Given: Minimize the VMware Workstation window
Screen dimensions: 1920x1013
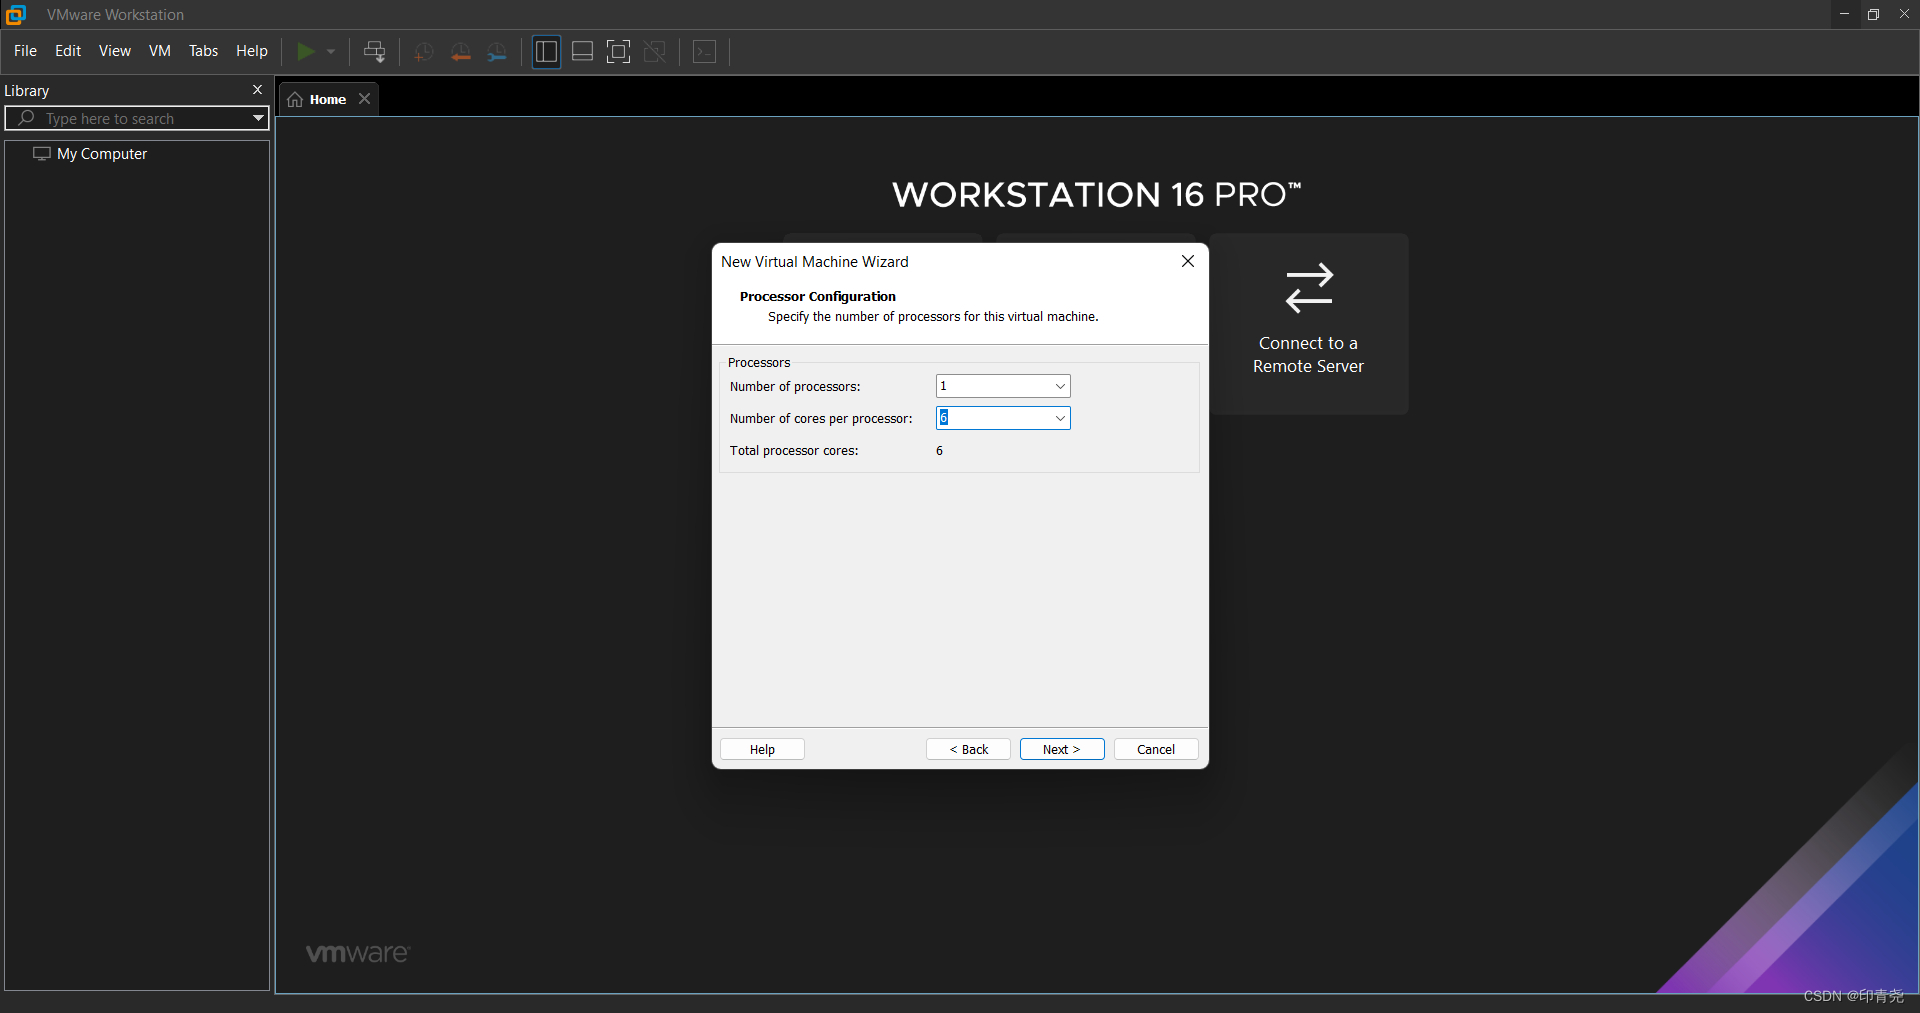Looking at the screenshot, I should pyautogui.click(x=1844, y=14).
